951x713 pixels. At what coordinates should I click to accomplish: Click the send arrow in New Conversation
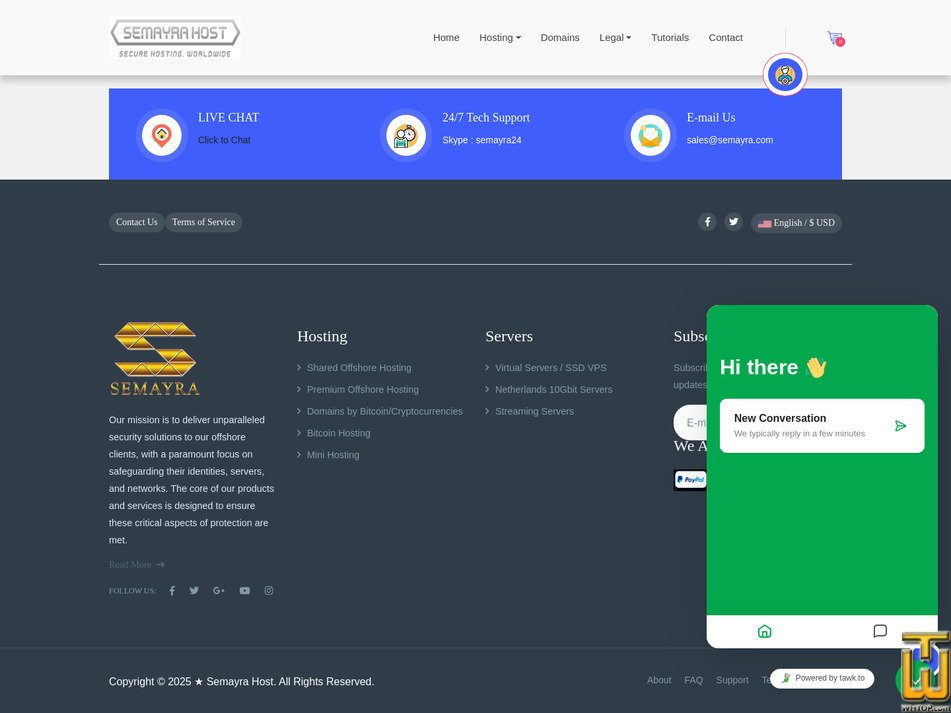pos(900,426)
